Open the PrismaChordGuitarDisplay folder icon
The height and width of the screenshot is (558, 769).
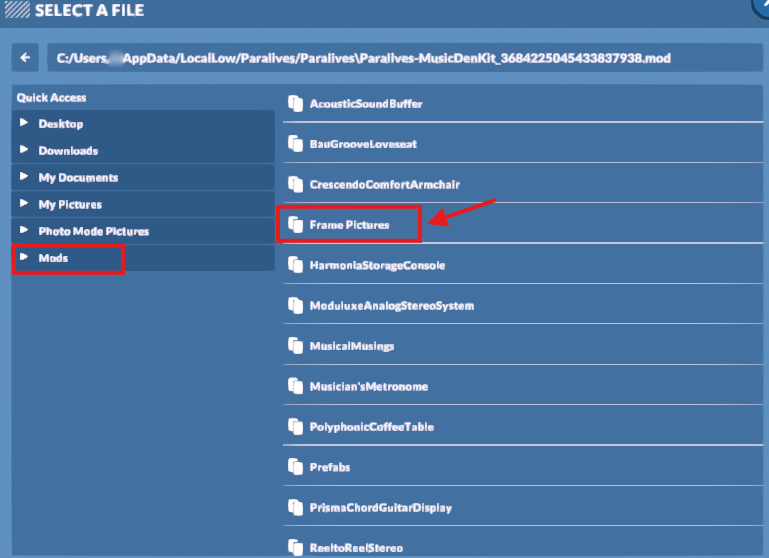[295, 507]
